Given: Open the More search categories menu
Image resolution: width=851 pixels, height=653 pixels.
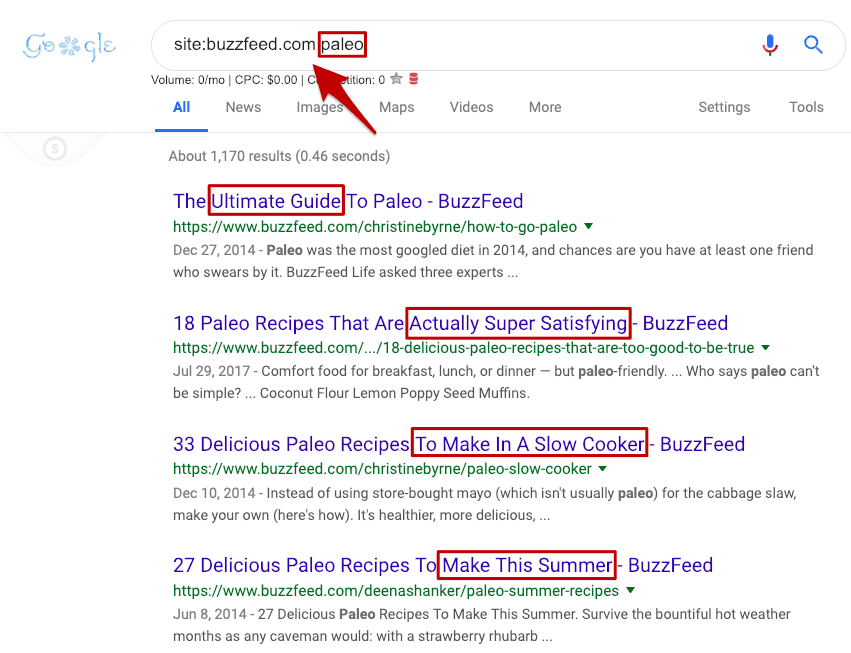Looking at the screenshot, I should coord(545,107).
